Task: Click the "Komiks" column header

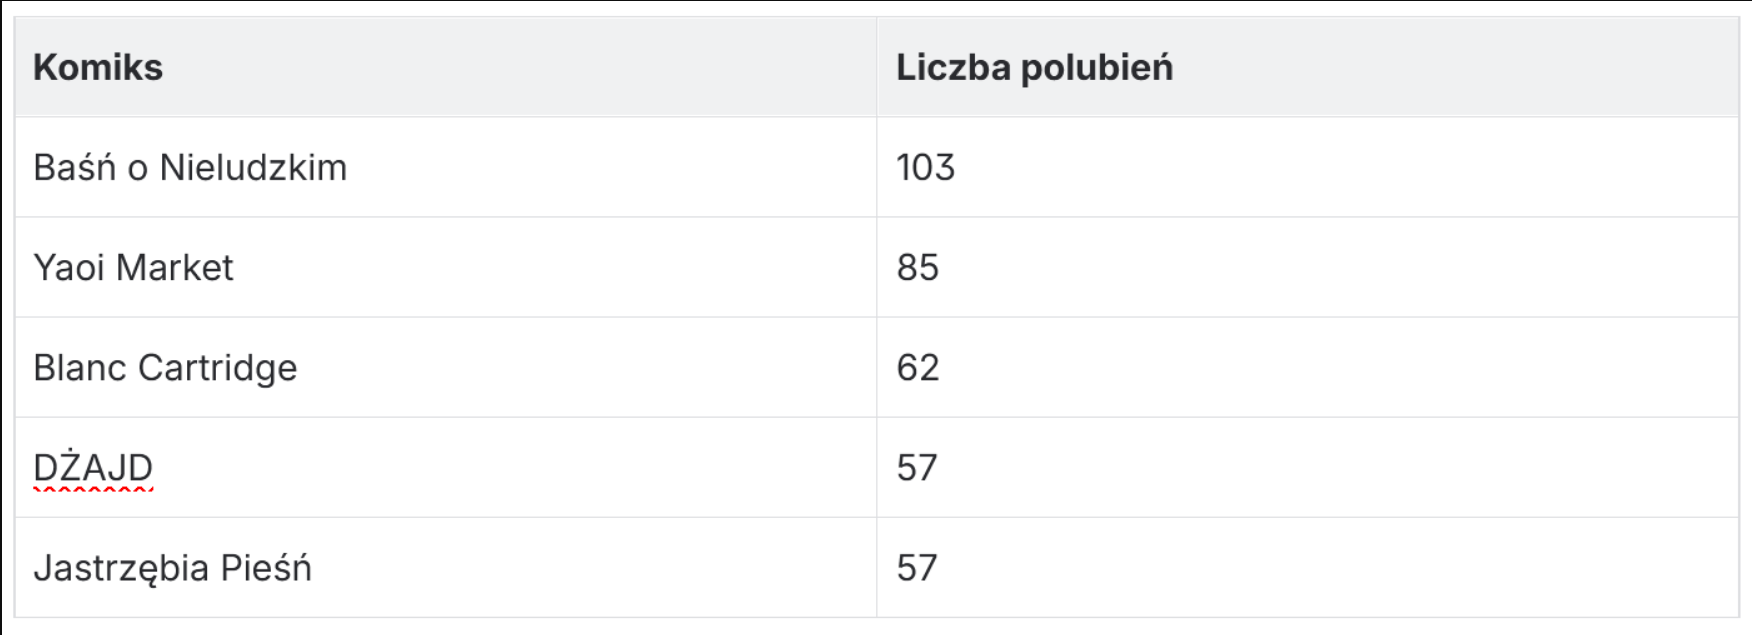Action: coord(98,67)
